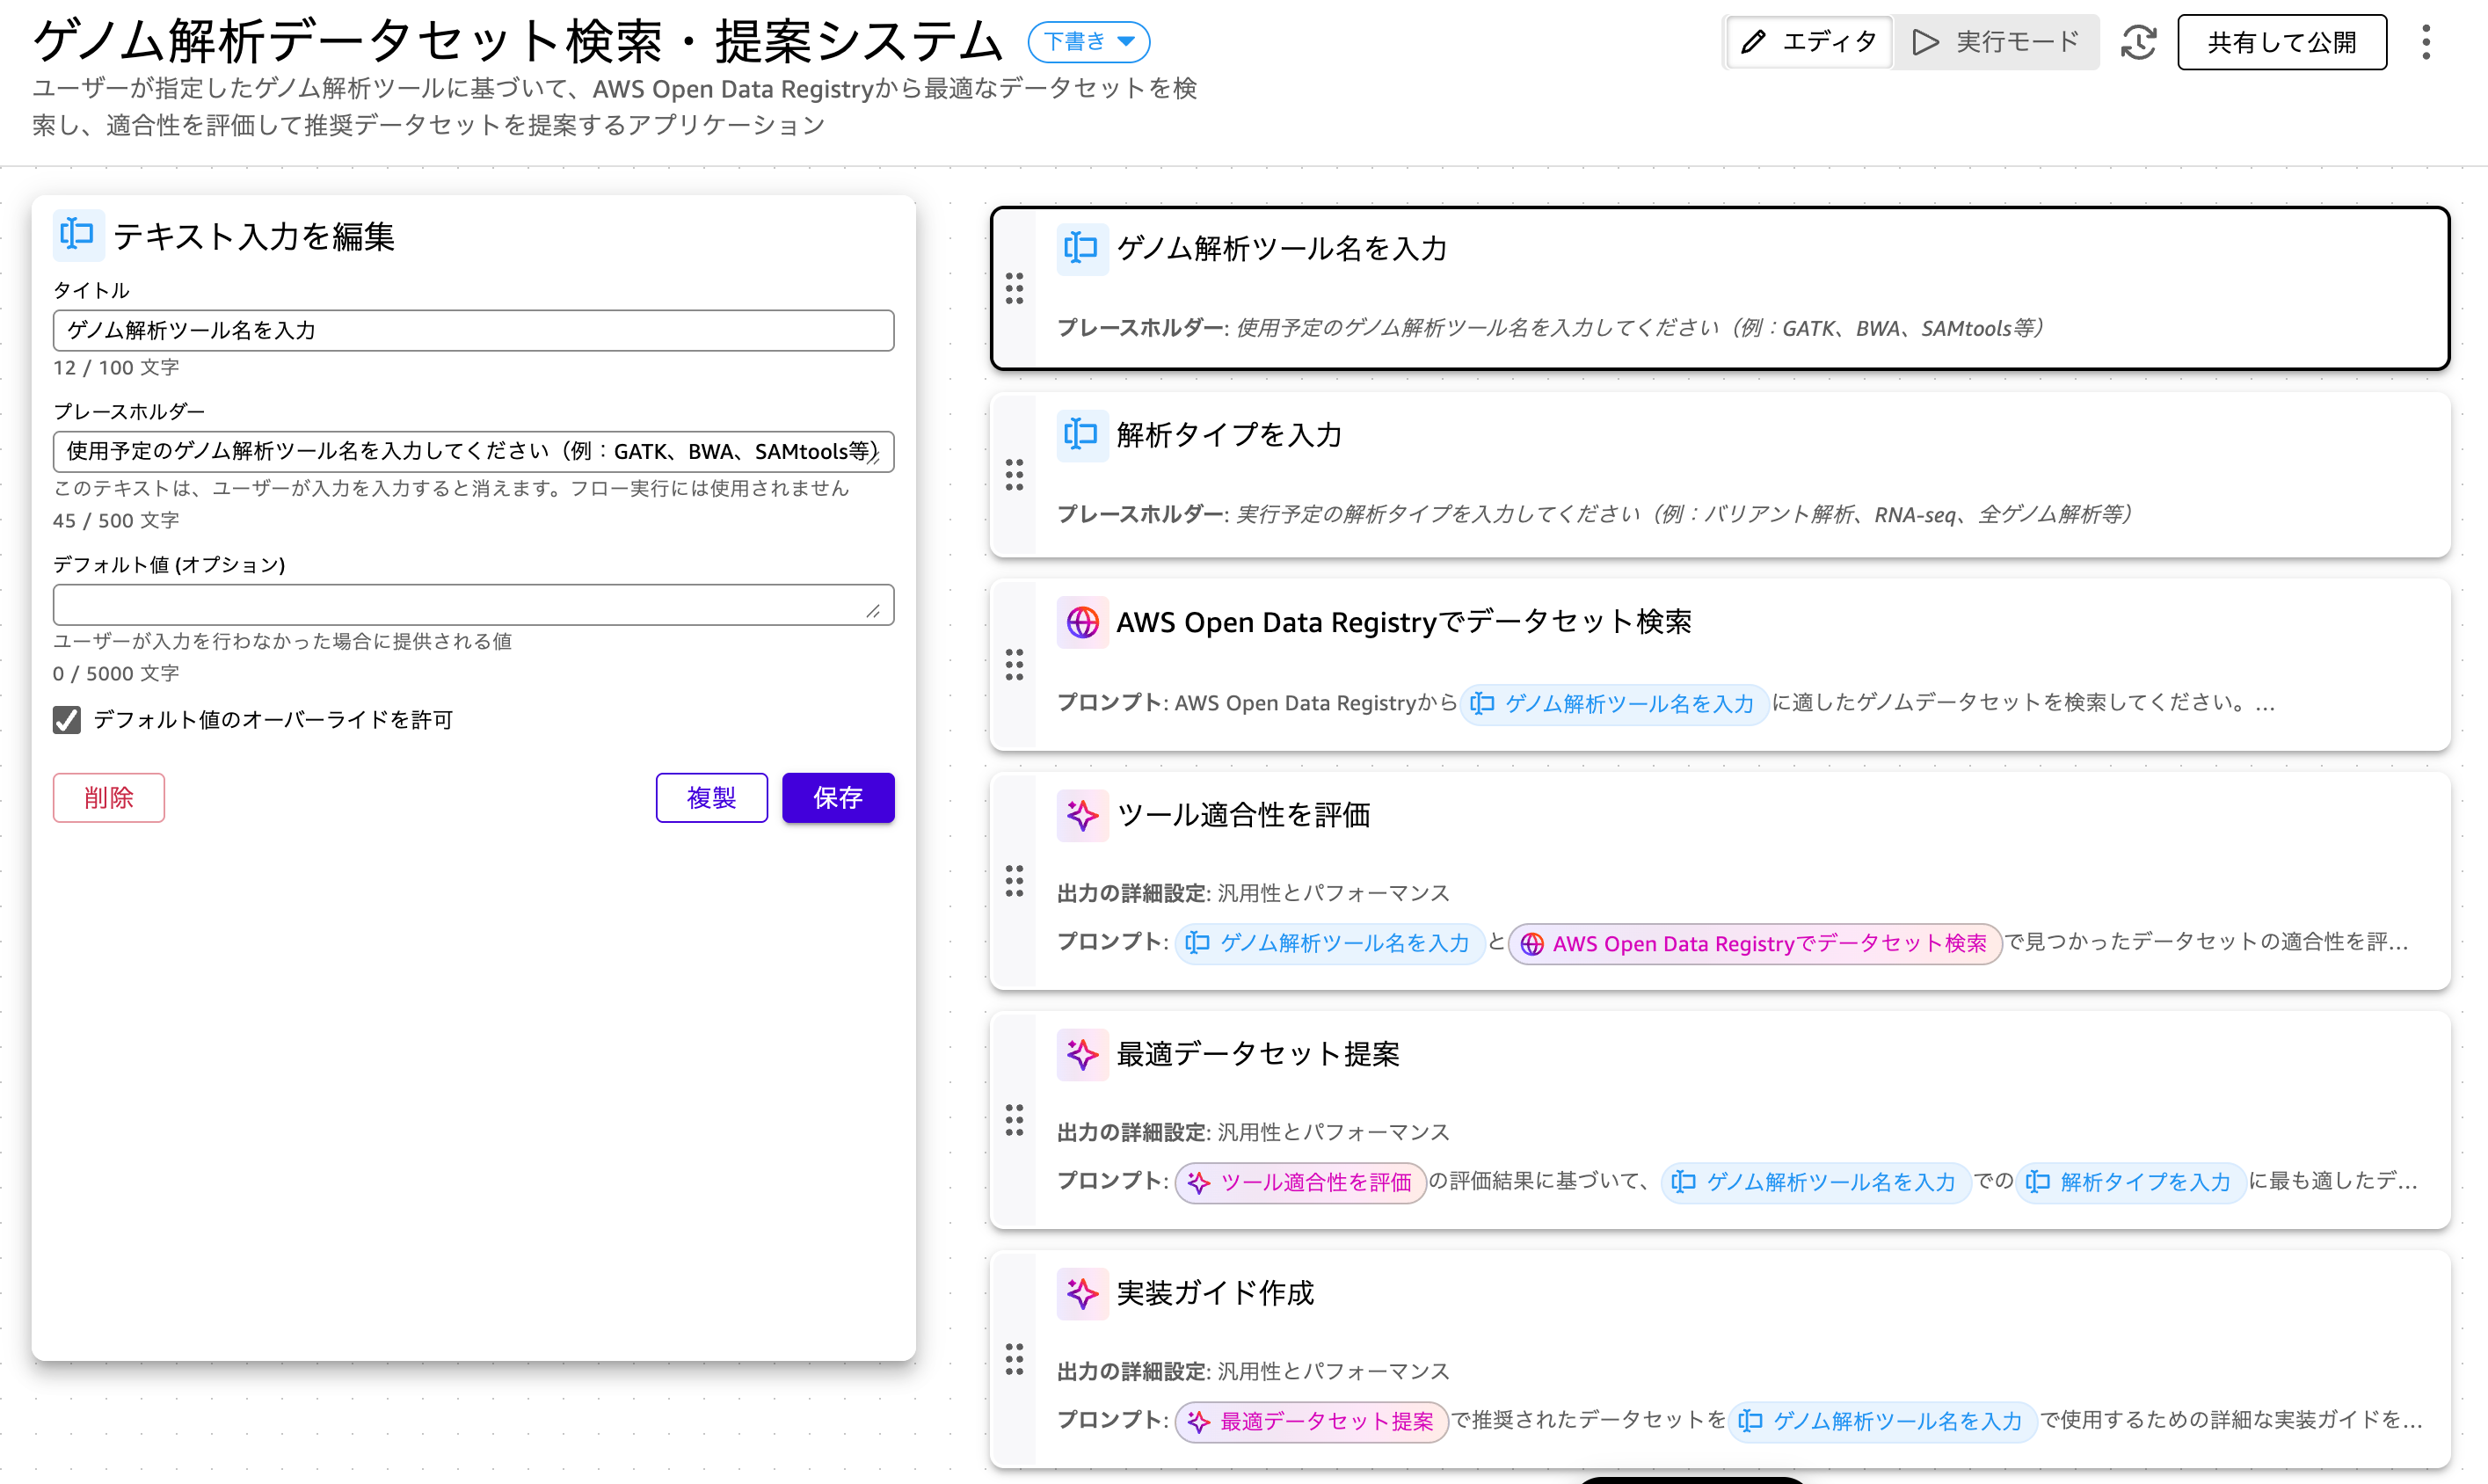Click the sparkle icon on 実装ガイド作成 node
2488x1484 pixels.
1082,1293
